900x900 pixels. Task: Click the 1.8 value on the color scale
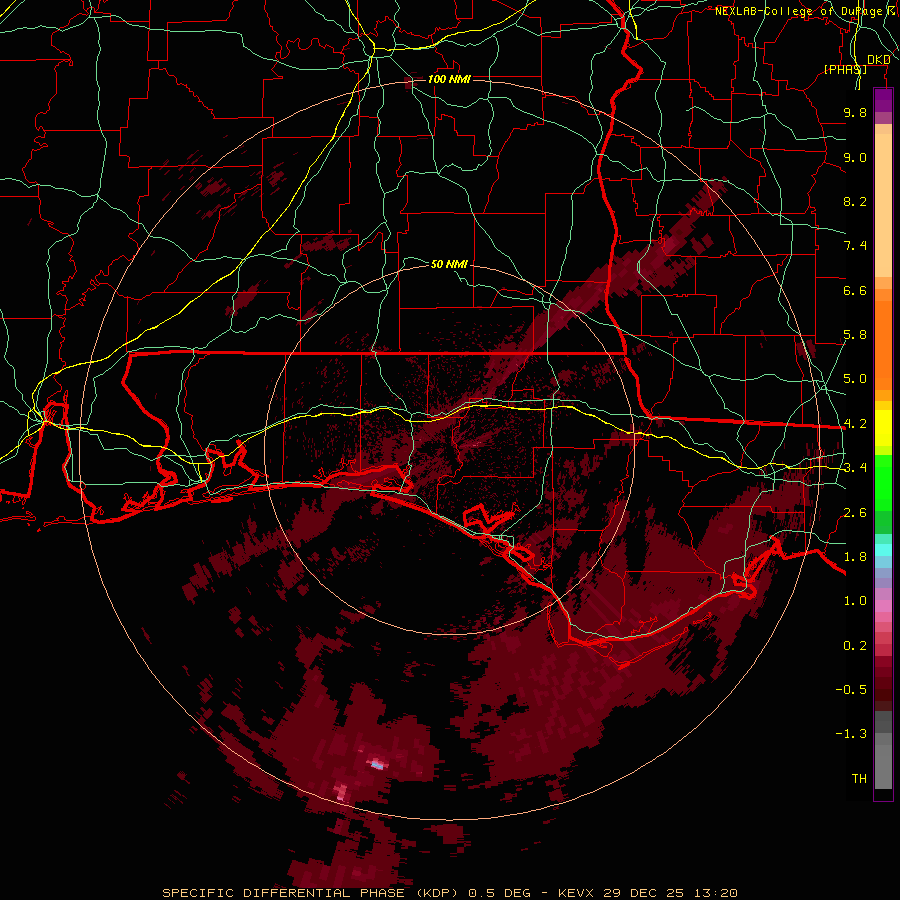point(855,557)
